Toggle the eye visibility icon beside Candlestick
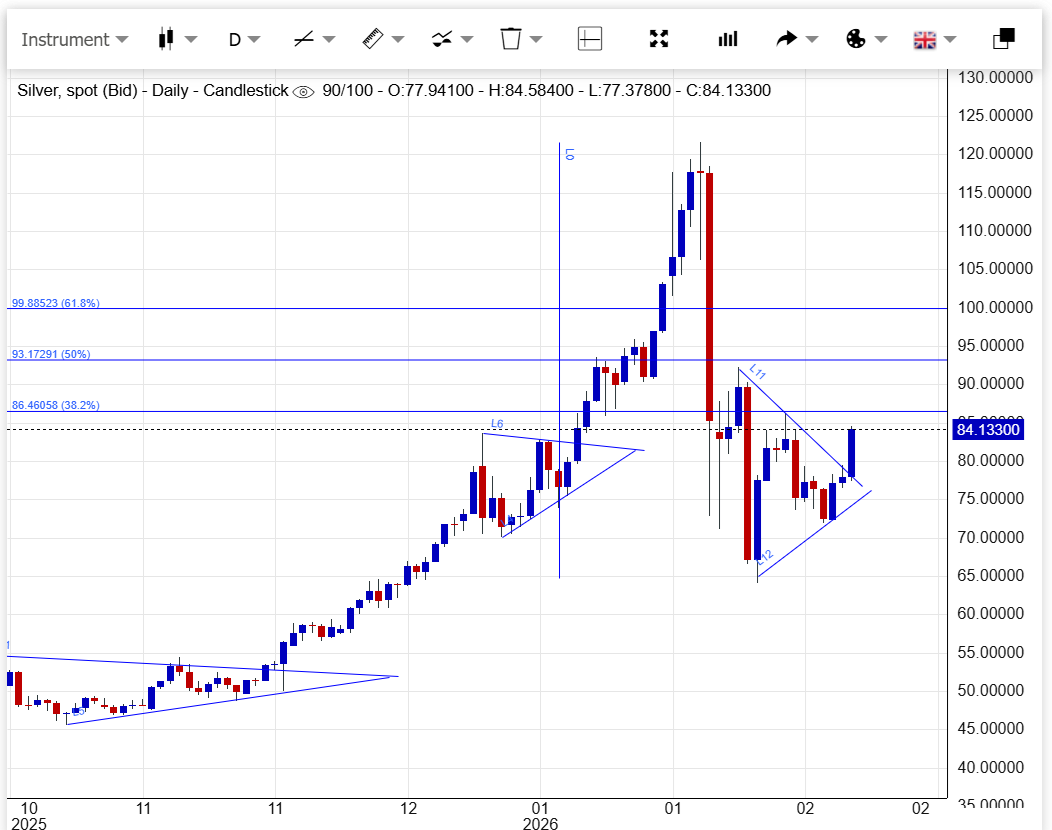1052x830 pixels. click(304, 91)
